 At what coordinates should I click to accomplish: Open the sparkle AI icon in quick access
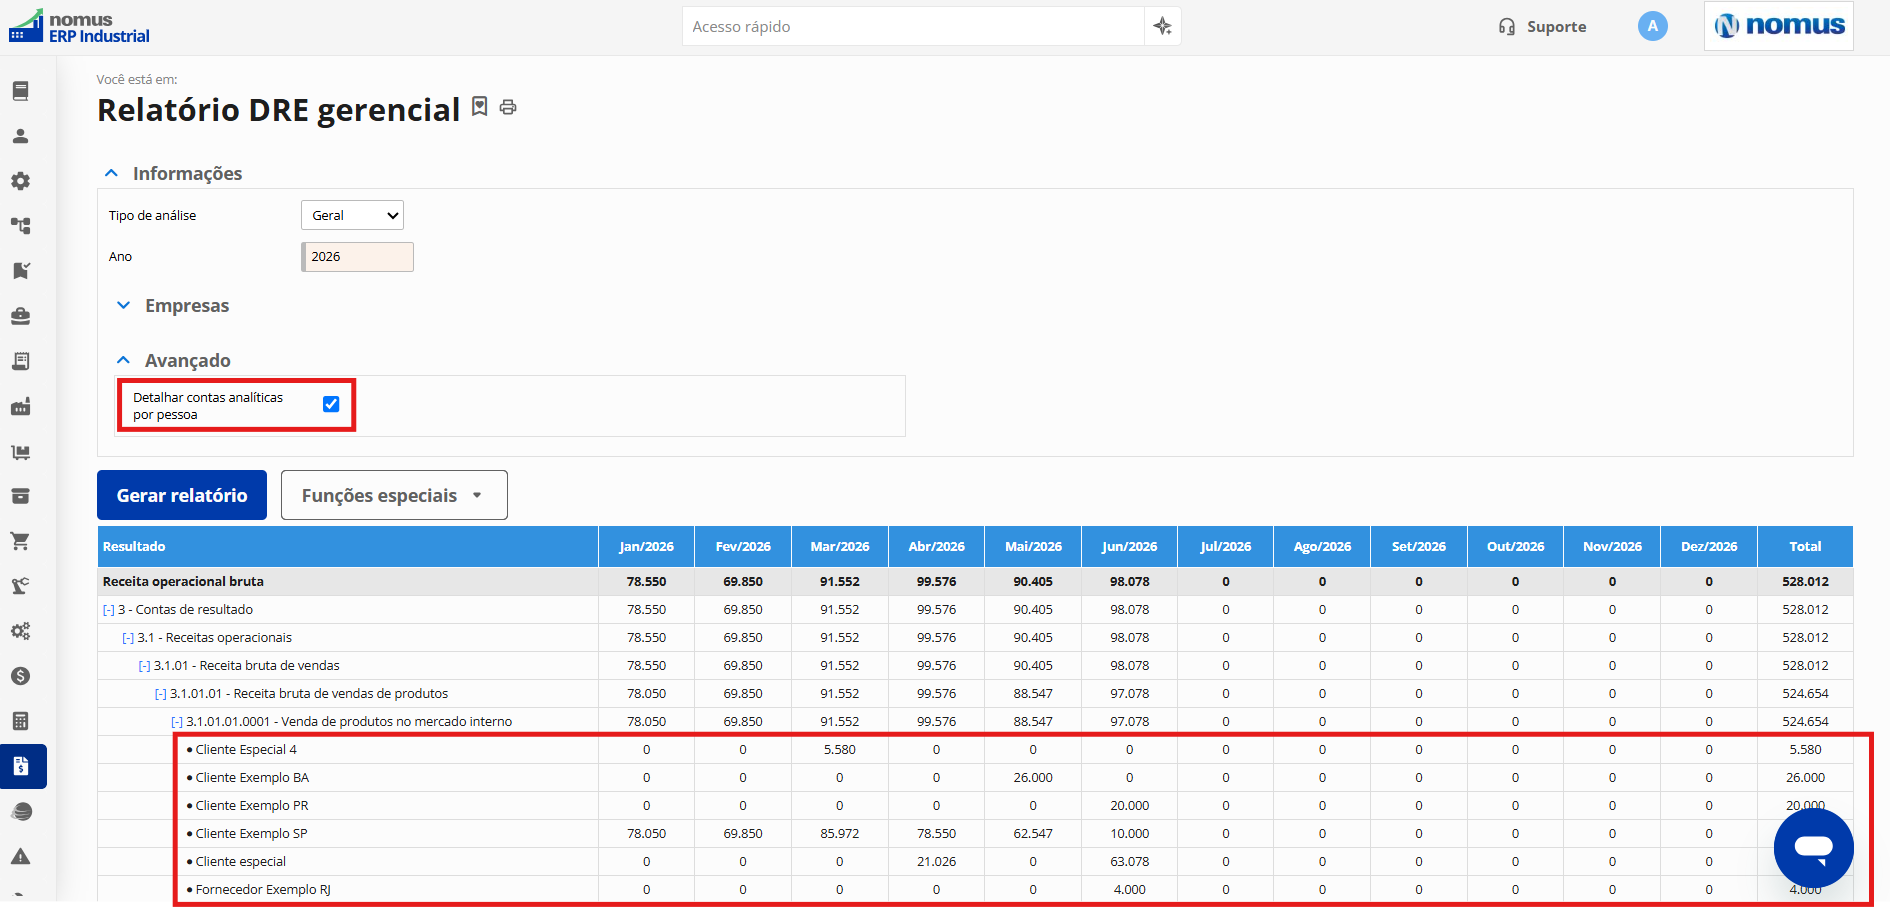click(1162, 26)
